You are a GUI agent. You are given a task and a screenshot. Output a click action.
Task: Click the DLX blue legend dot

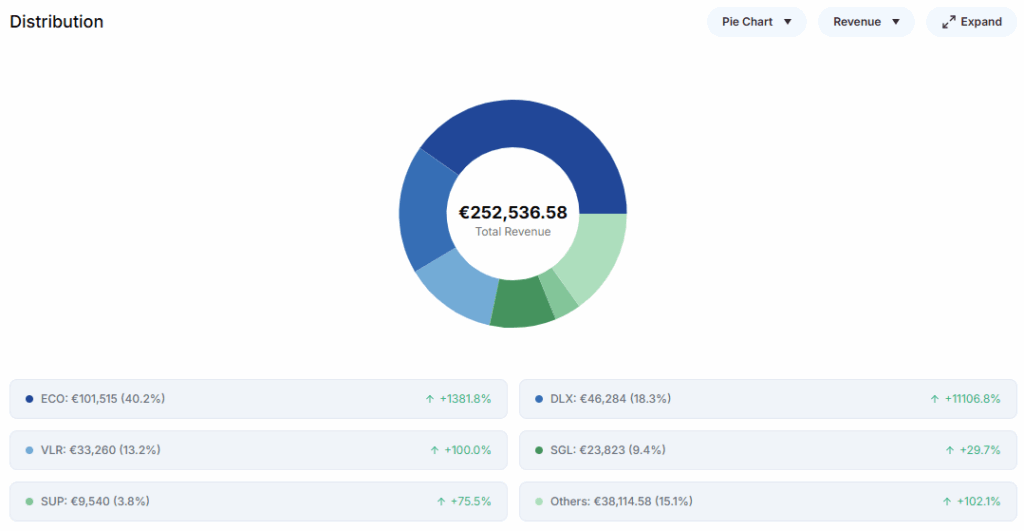pyautogui.click(x=539, y=399)
